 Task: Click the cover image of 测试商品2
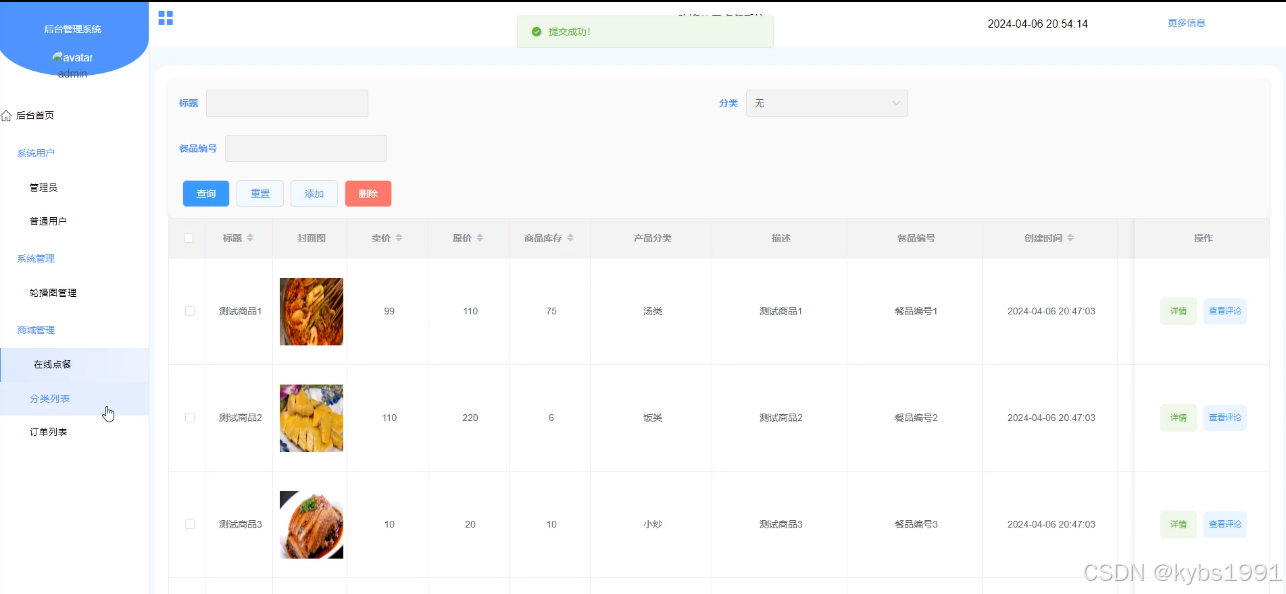click(x=311, y=418)
